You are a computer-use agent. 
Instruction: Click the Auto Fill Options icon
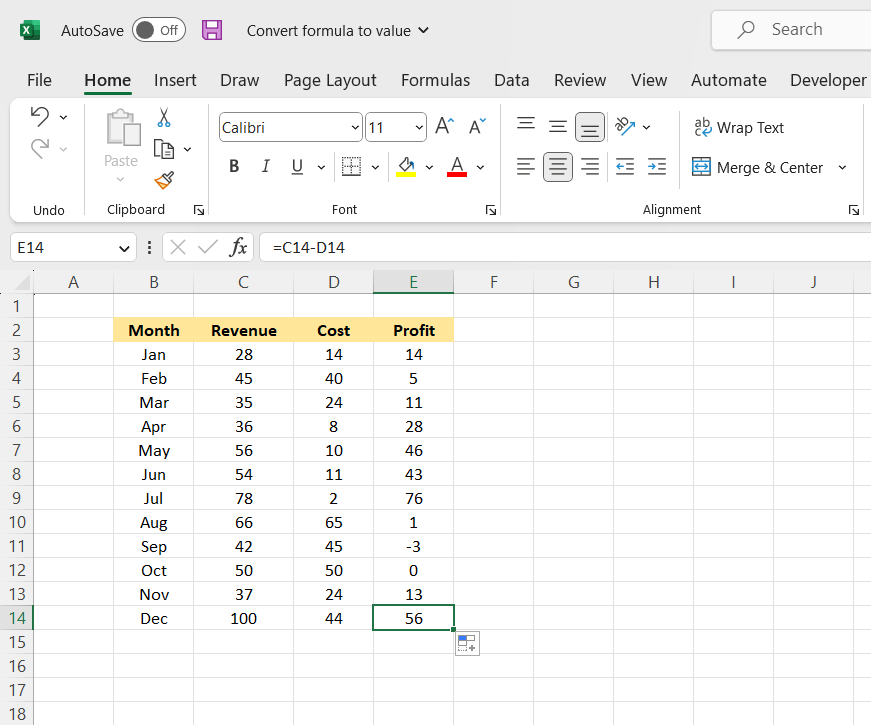pyautogui.click(x=467, y=643)
